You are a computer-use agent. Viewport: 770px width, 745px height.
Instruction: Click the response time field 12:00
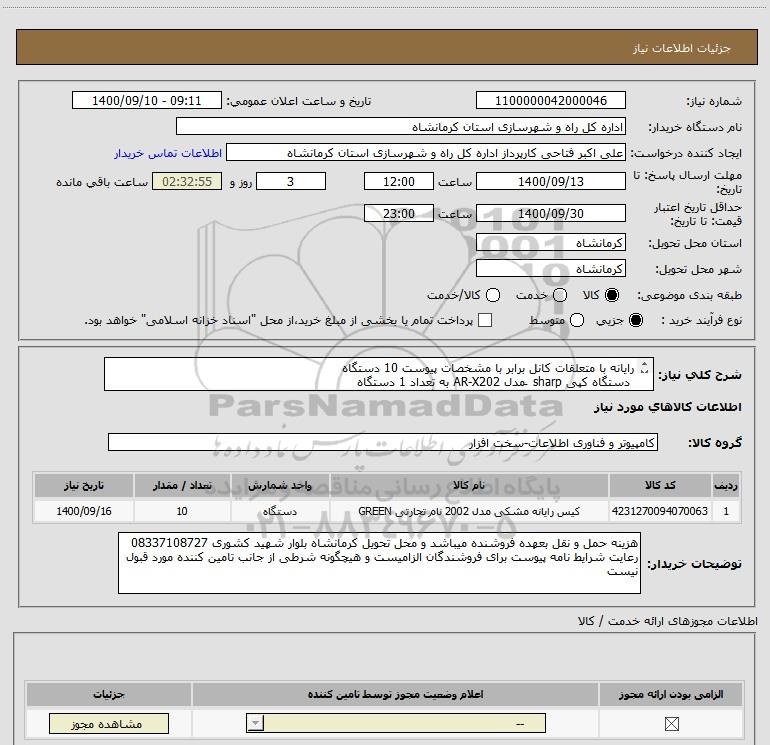point(399,182)
